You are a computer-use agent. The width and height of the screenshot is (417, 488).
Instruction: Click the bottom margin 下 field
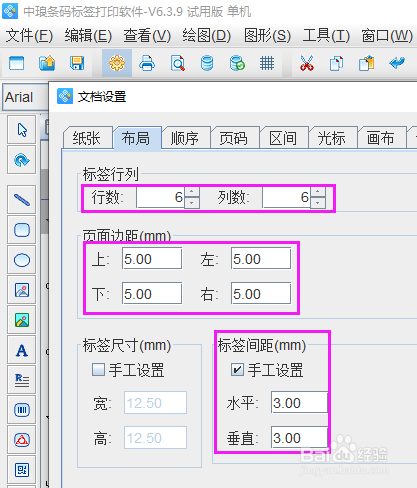coord(152,294)
